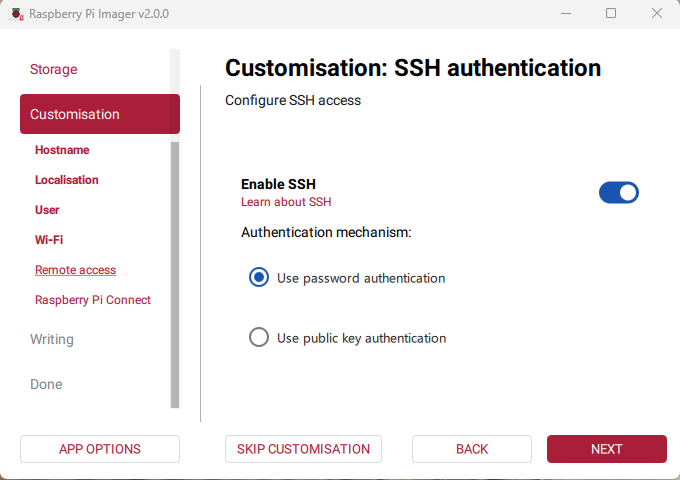Viewport: 680px width, 480px height.
Task: Toggle the Enable SSH switch
Action: [x=618, y=192]
